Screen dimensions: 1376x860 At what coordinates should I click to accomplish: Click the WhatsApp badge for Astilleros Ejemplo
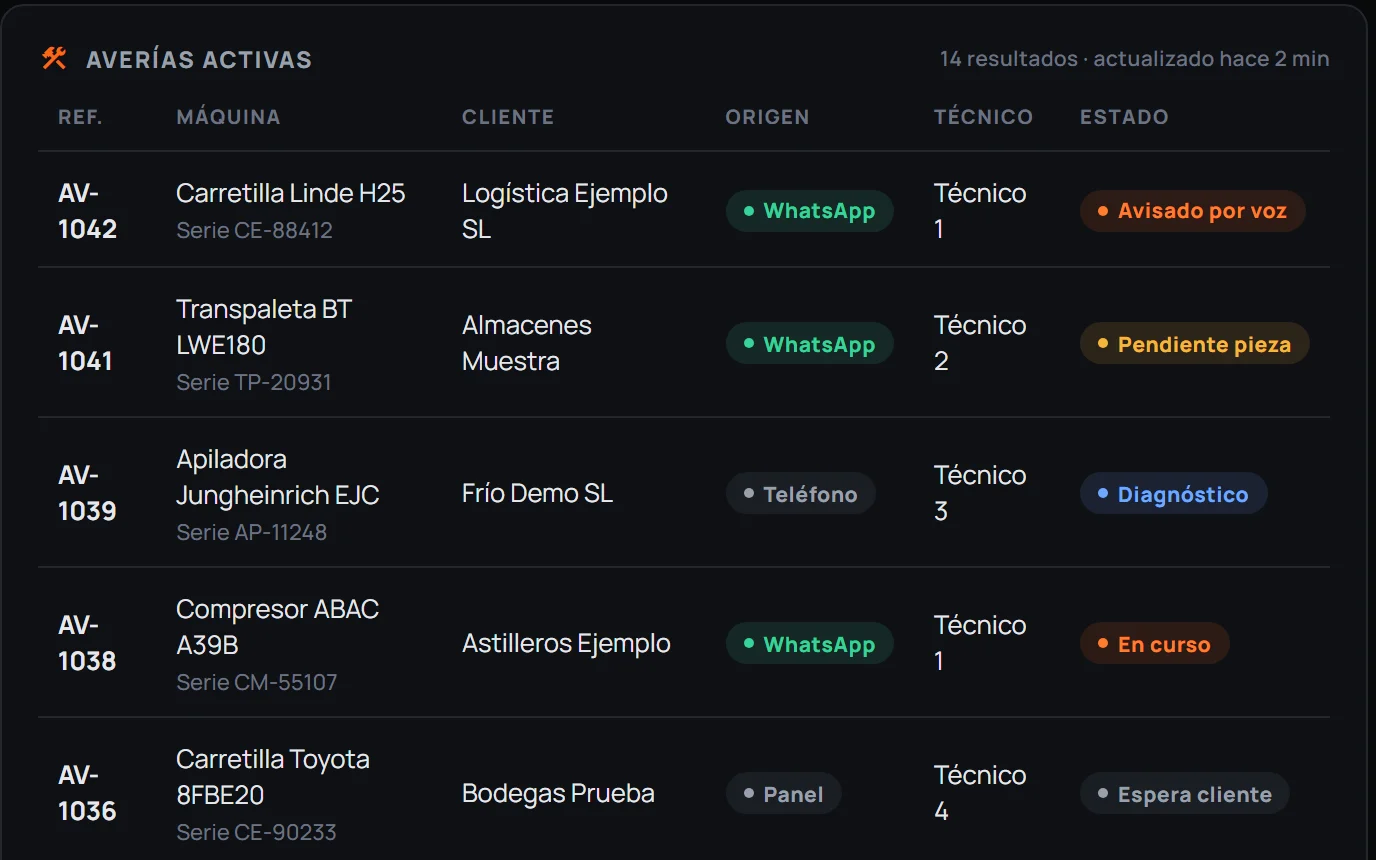[x=810, y=644]
